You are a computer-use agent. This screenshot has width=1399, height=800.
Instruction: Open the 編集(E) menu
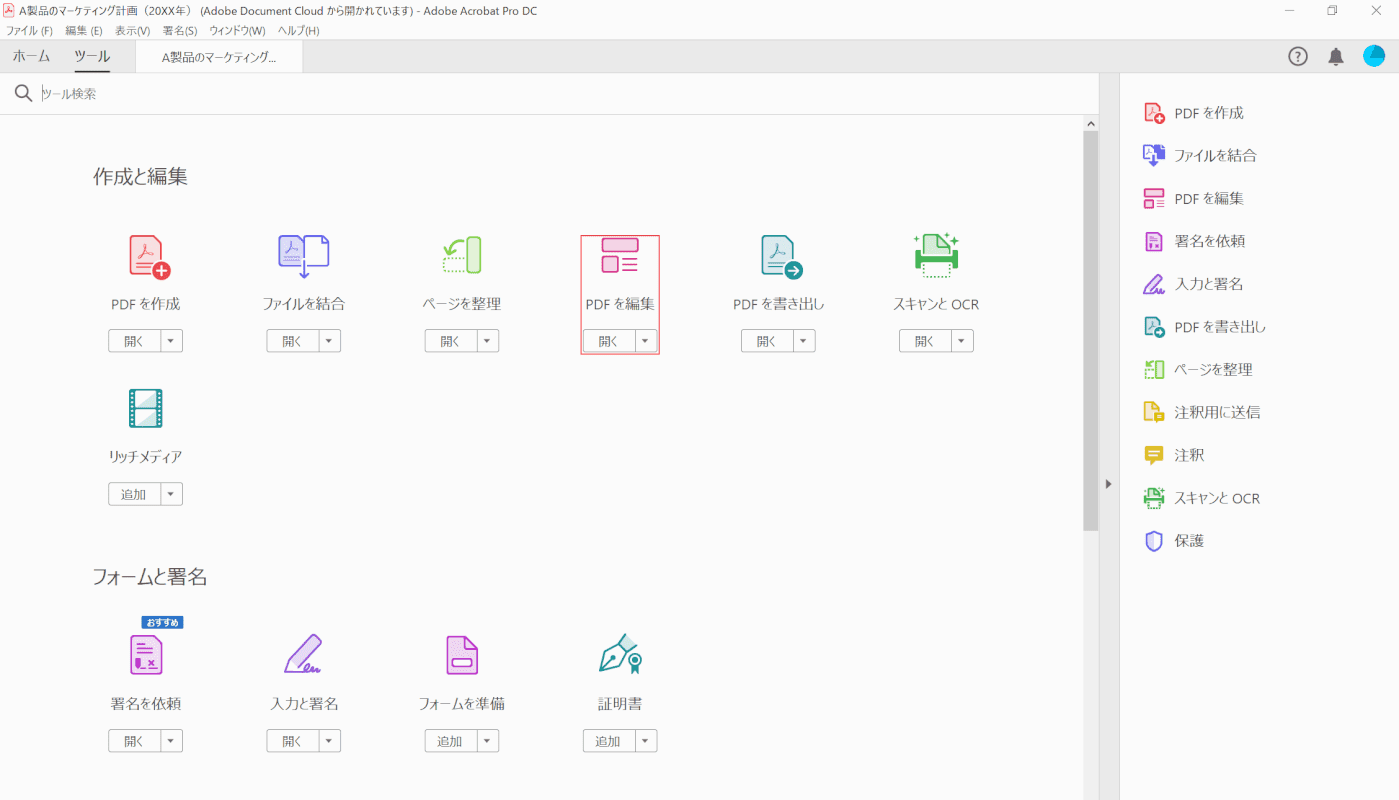click(x=84, y=31)
